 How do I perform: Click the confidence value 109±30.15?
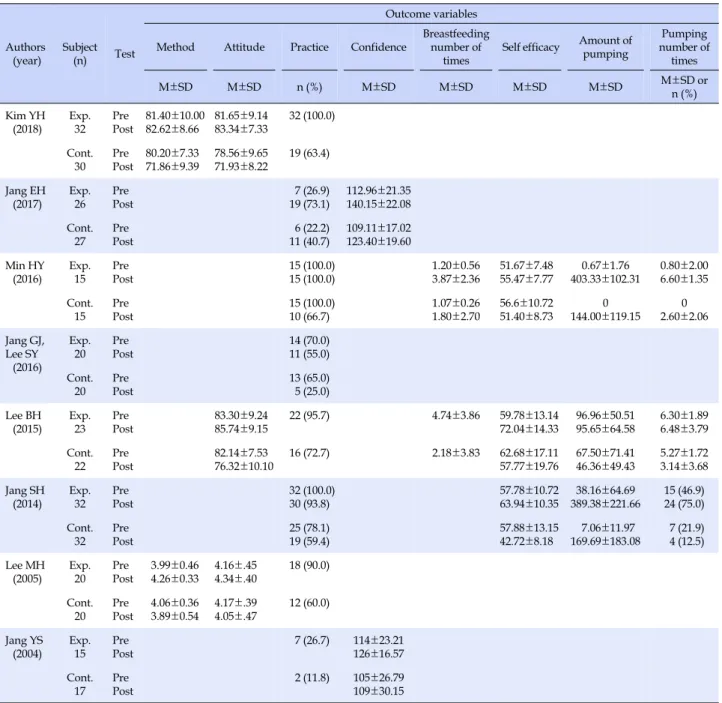[378, 692]
